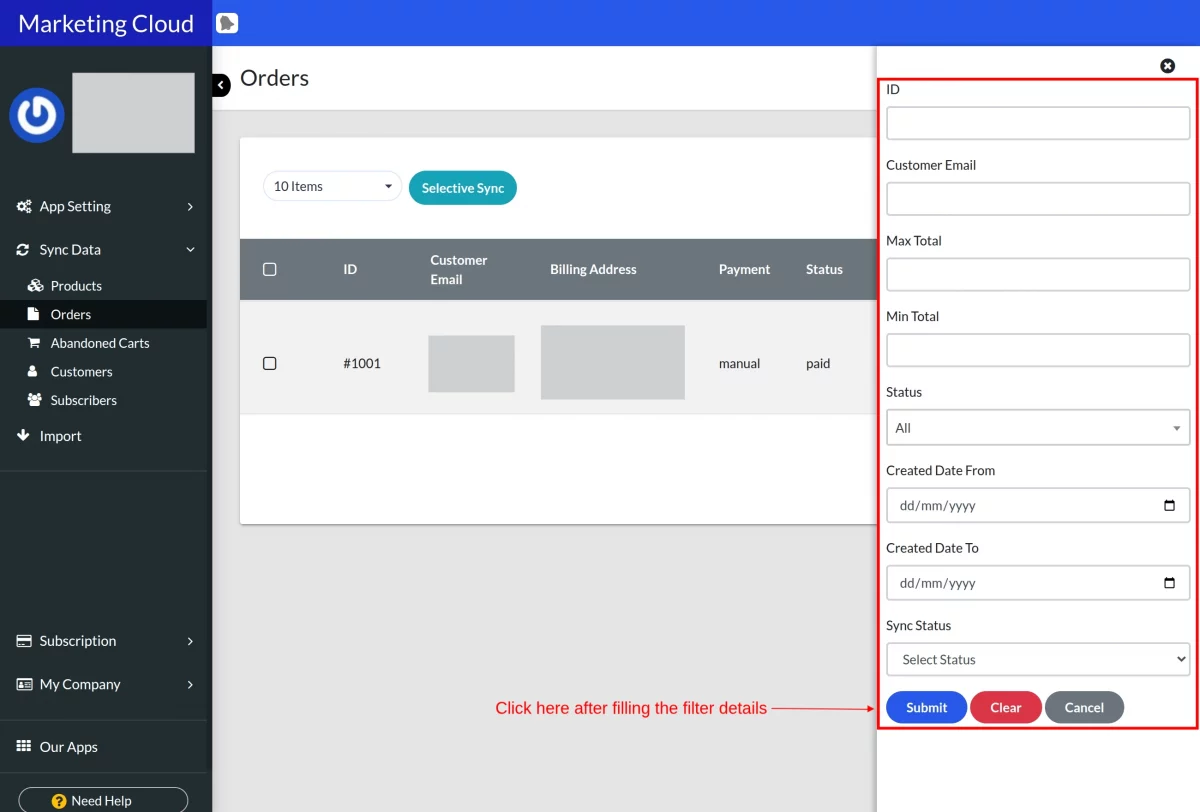Image resolution: width=1200 pixels, height=812 pixels.
Task: Click the App Setting gears icon
Action: pos(24,207)
